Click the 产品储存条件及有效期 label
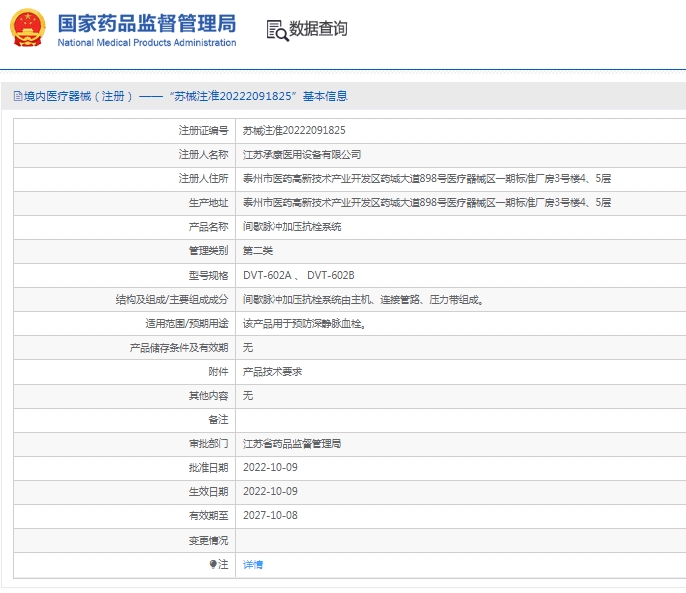Image resolution: width=686 pixels, height=593 pixels. pos(179,347)
